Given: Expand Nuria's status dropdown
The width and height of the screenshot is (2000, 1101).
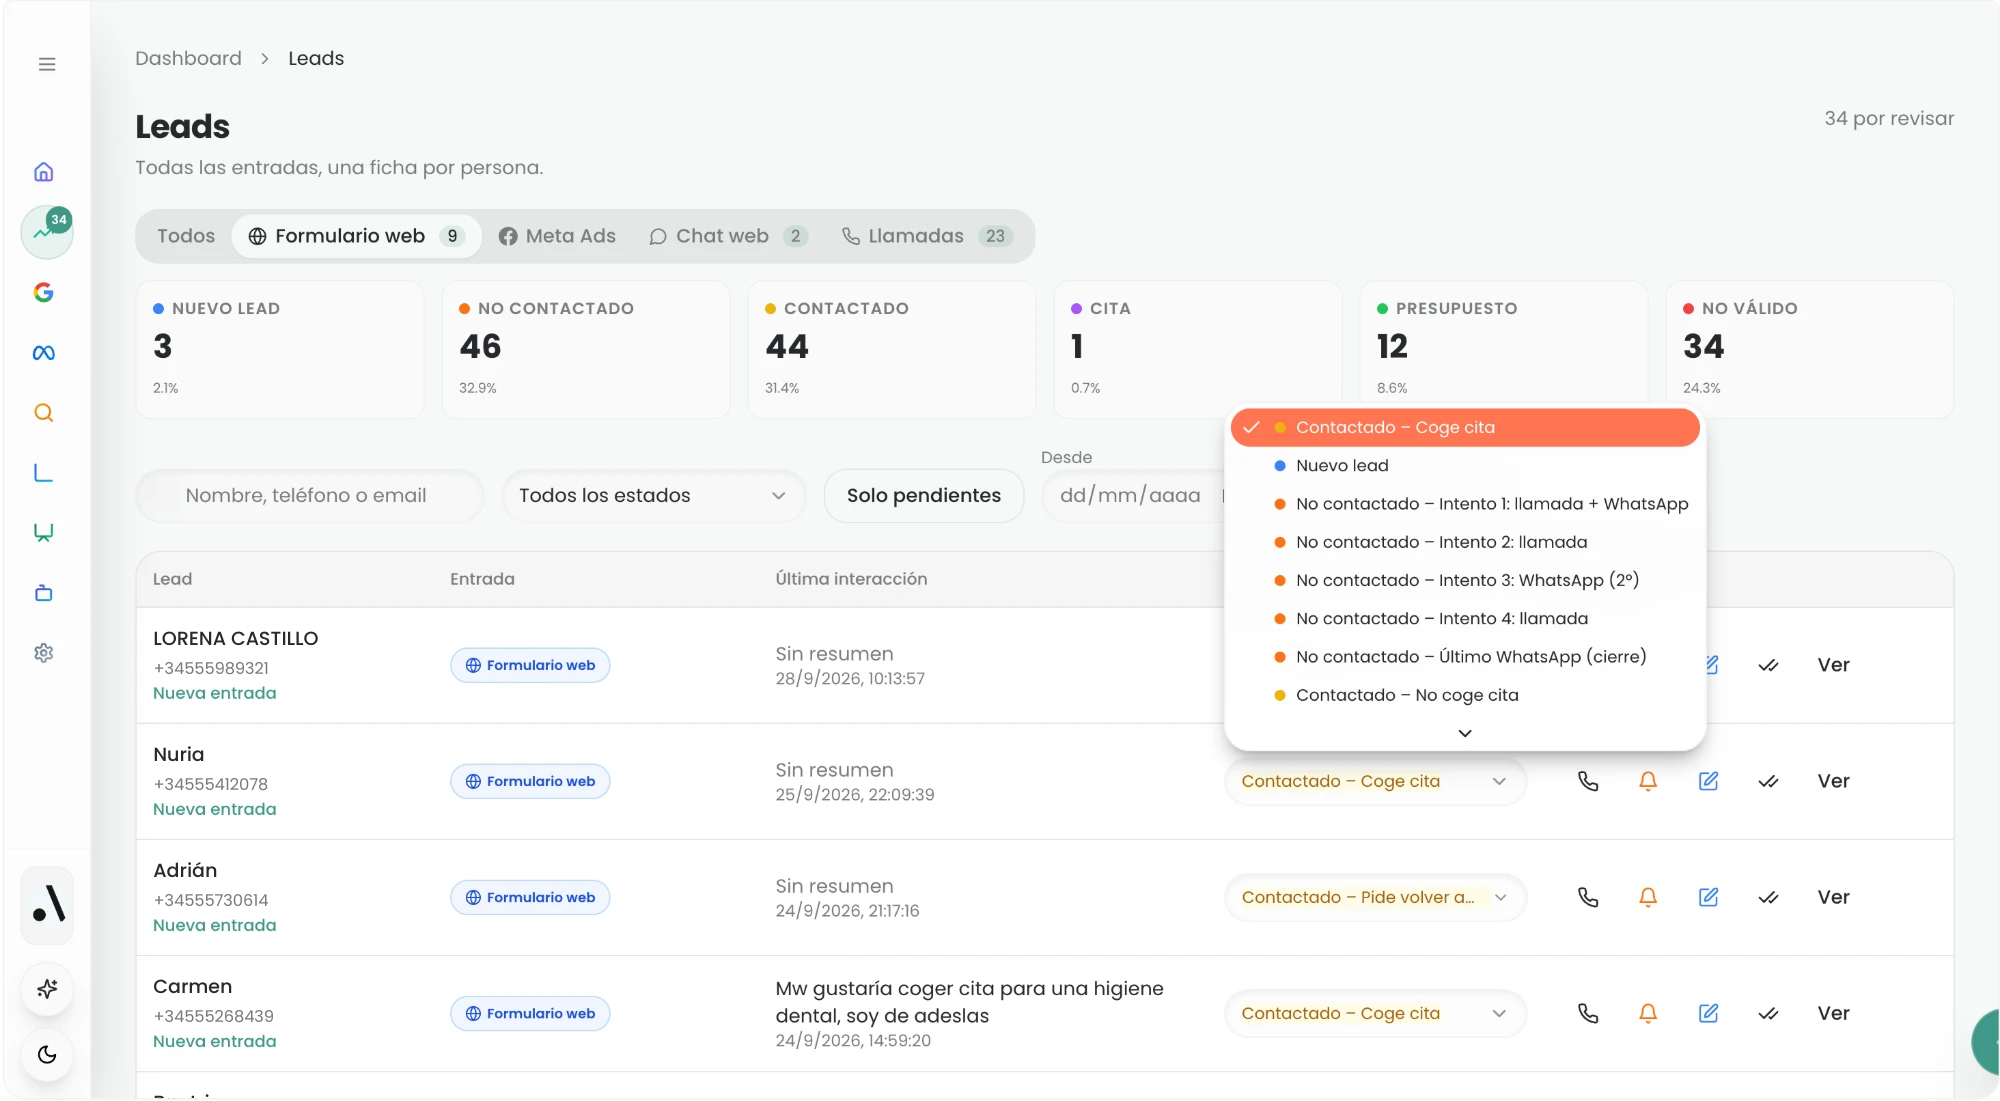Looking at the screenshot, I should (1375, 781).
